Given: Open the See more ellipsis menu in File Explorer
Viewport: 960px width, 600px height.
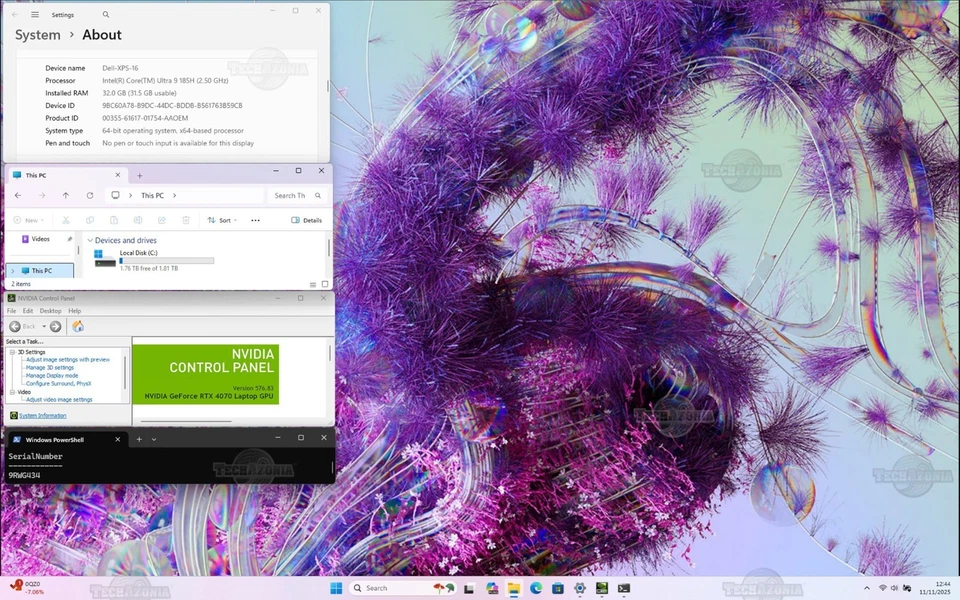Looking at the screenshot, I should [255, 220].
